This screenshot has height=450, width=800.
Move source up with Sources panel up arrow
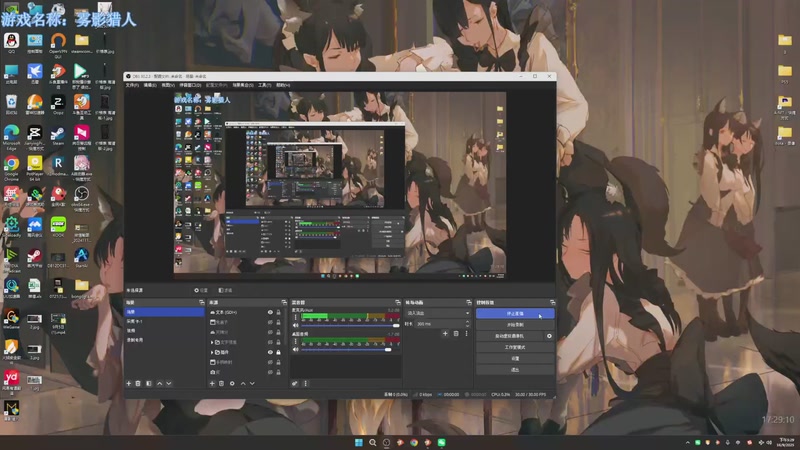pyautogui.click(x=243, y=383)
